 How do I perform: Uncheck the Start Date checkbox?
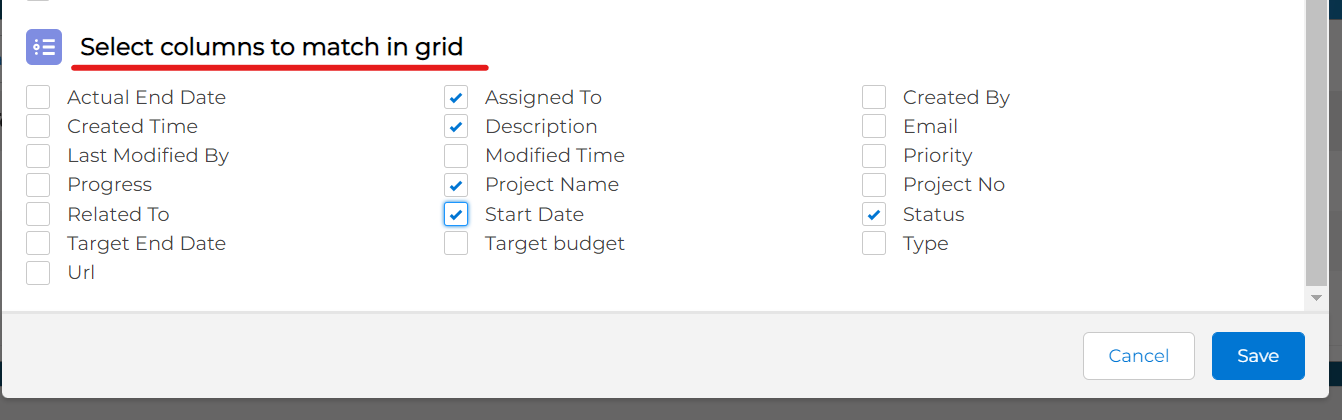456,214
